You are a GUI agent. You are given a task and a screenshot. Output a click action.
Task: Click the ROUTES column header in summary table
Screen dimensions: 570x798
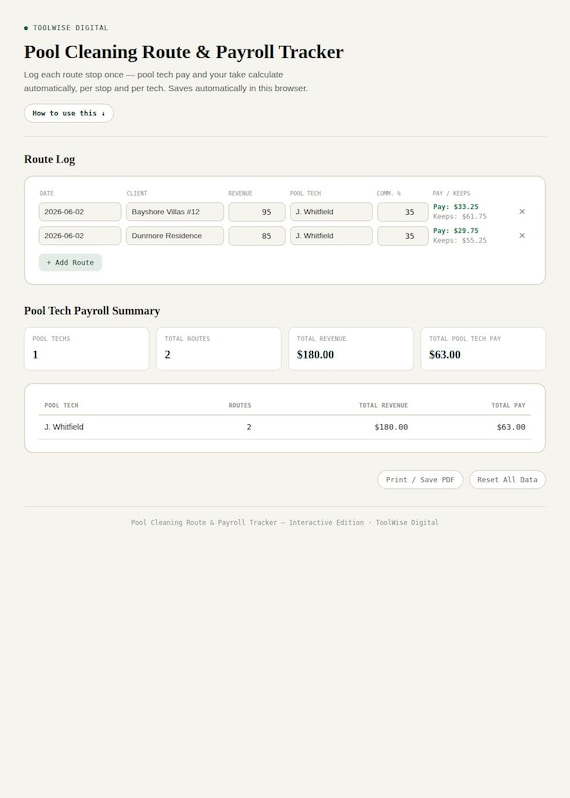pyautogui.click(x=240, y=406)
